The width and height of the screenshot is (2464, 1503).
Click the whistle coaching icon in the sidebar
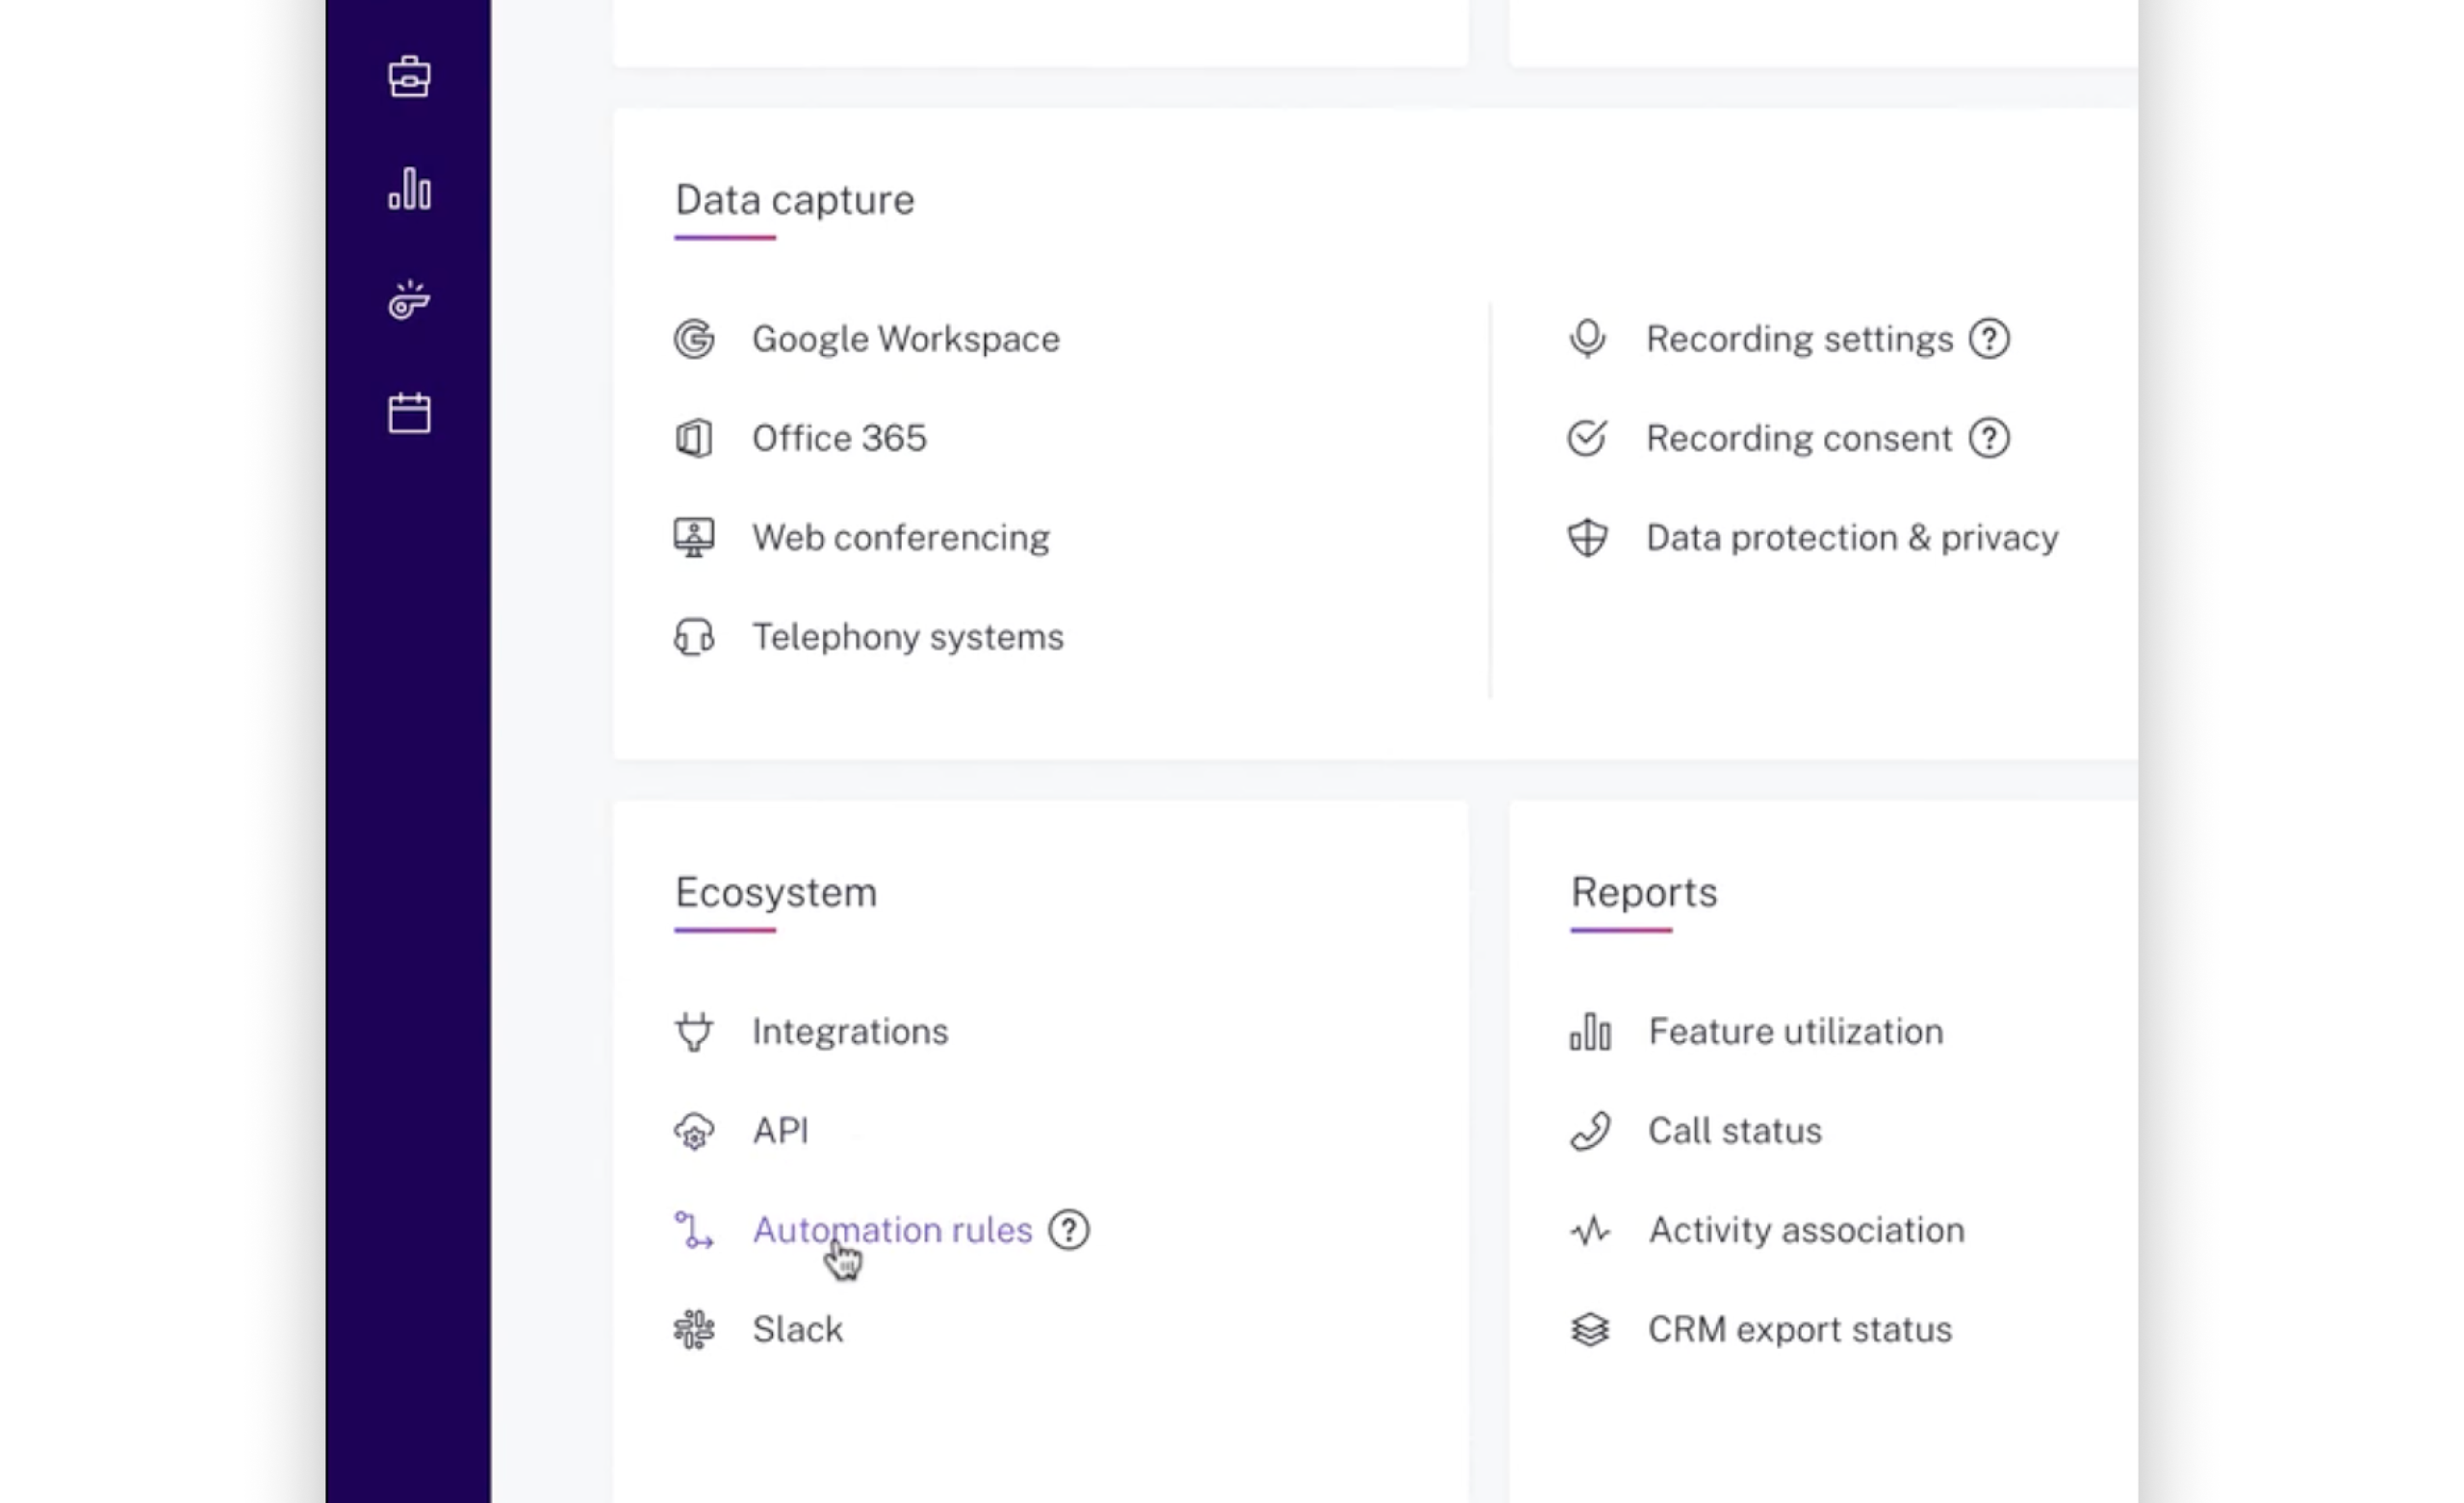click(409, 300)
